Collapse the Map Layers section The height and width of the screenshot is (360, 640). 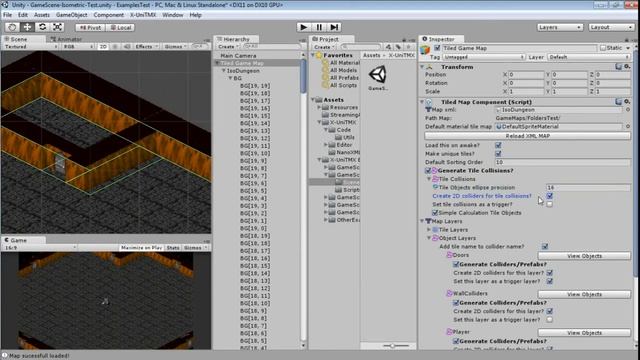coord(422,221)
